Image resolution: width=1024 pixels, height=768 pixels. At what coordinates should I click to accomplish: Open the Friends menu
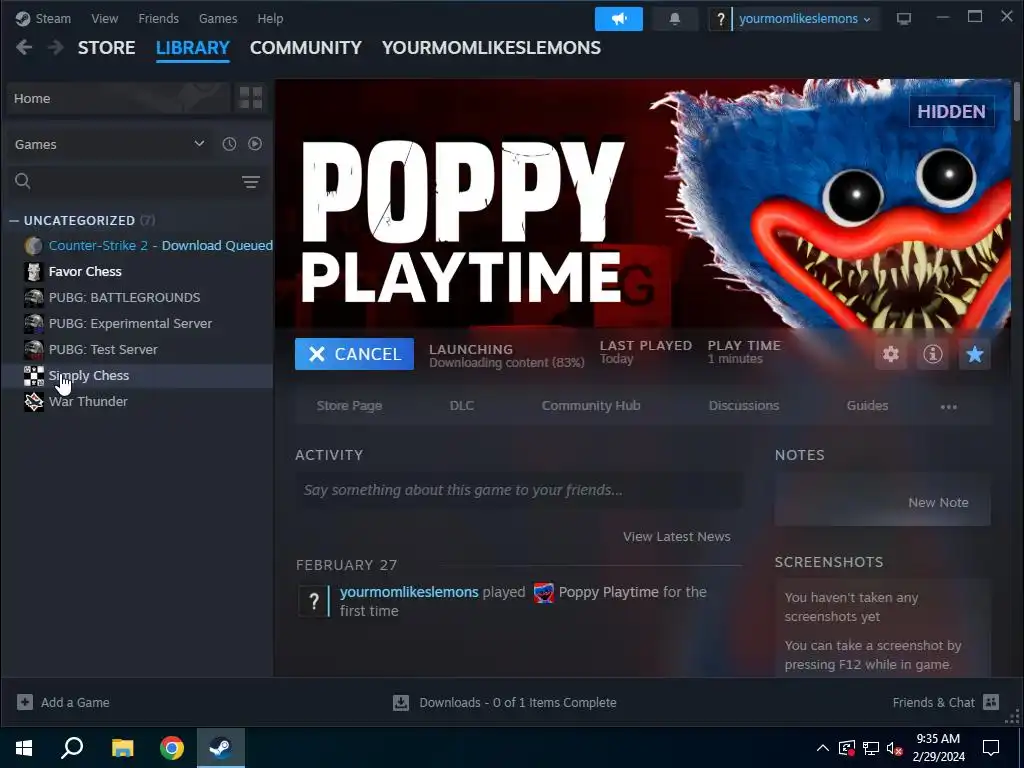pos(158,19)
